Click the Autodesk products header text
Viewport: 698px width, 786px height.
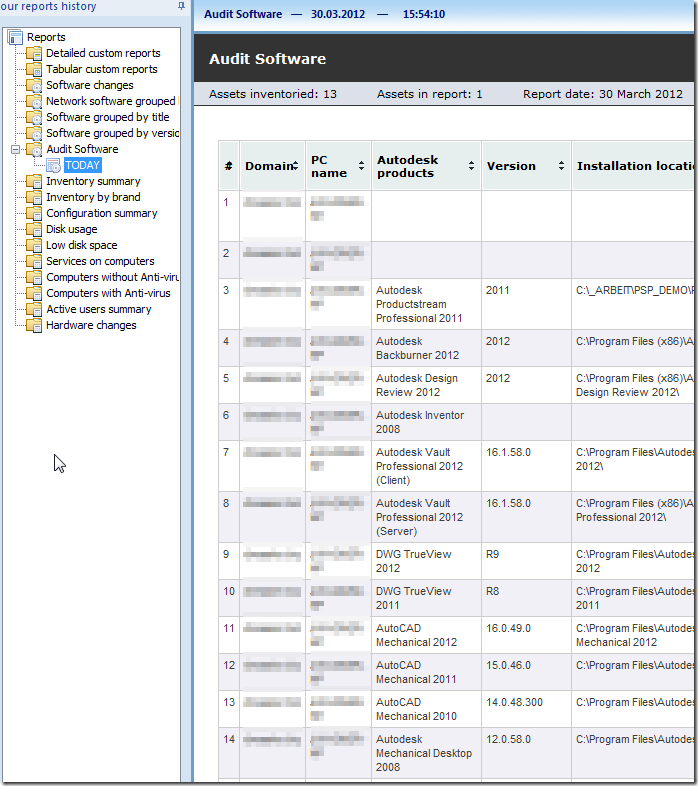click(x=407, y=166)
